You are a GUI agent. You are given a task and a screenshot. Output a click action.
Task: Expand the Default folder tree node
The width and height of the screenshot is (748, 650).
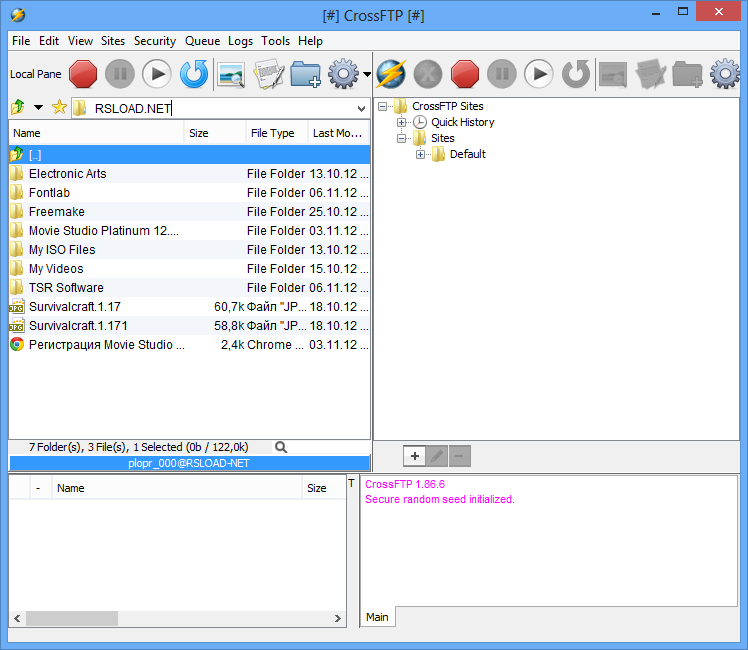(420, 155)
